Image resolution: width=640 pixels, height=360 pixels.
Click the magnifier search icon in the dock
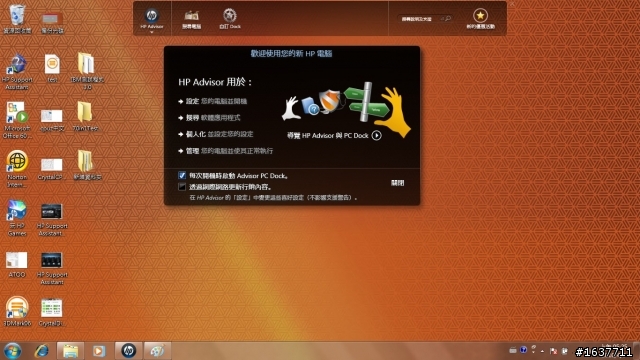click(447, 18)
